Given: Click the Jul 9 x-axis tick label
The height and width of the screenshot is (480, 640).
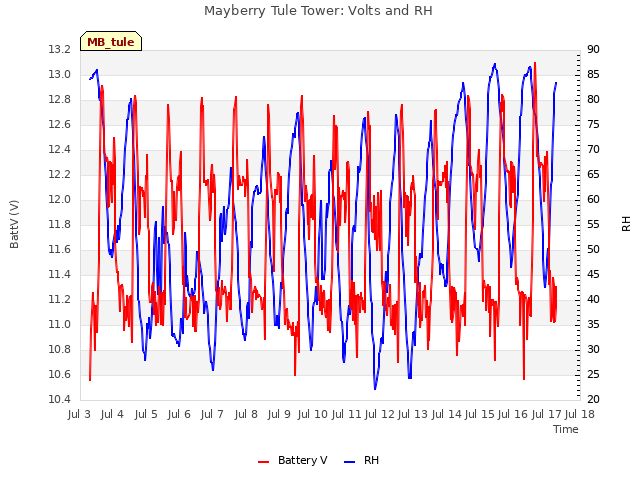Looking at the screenshot, I should (279, 414).
